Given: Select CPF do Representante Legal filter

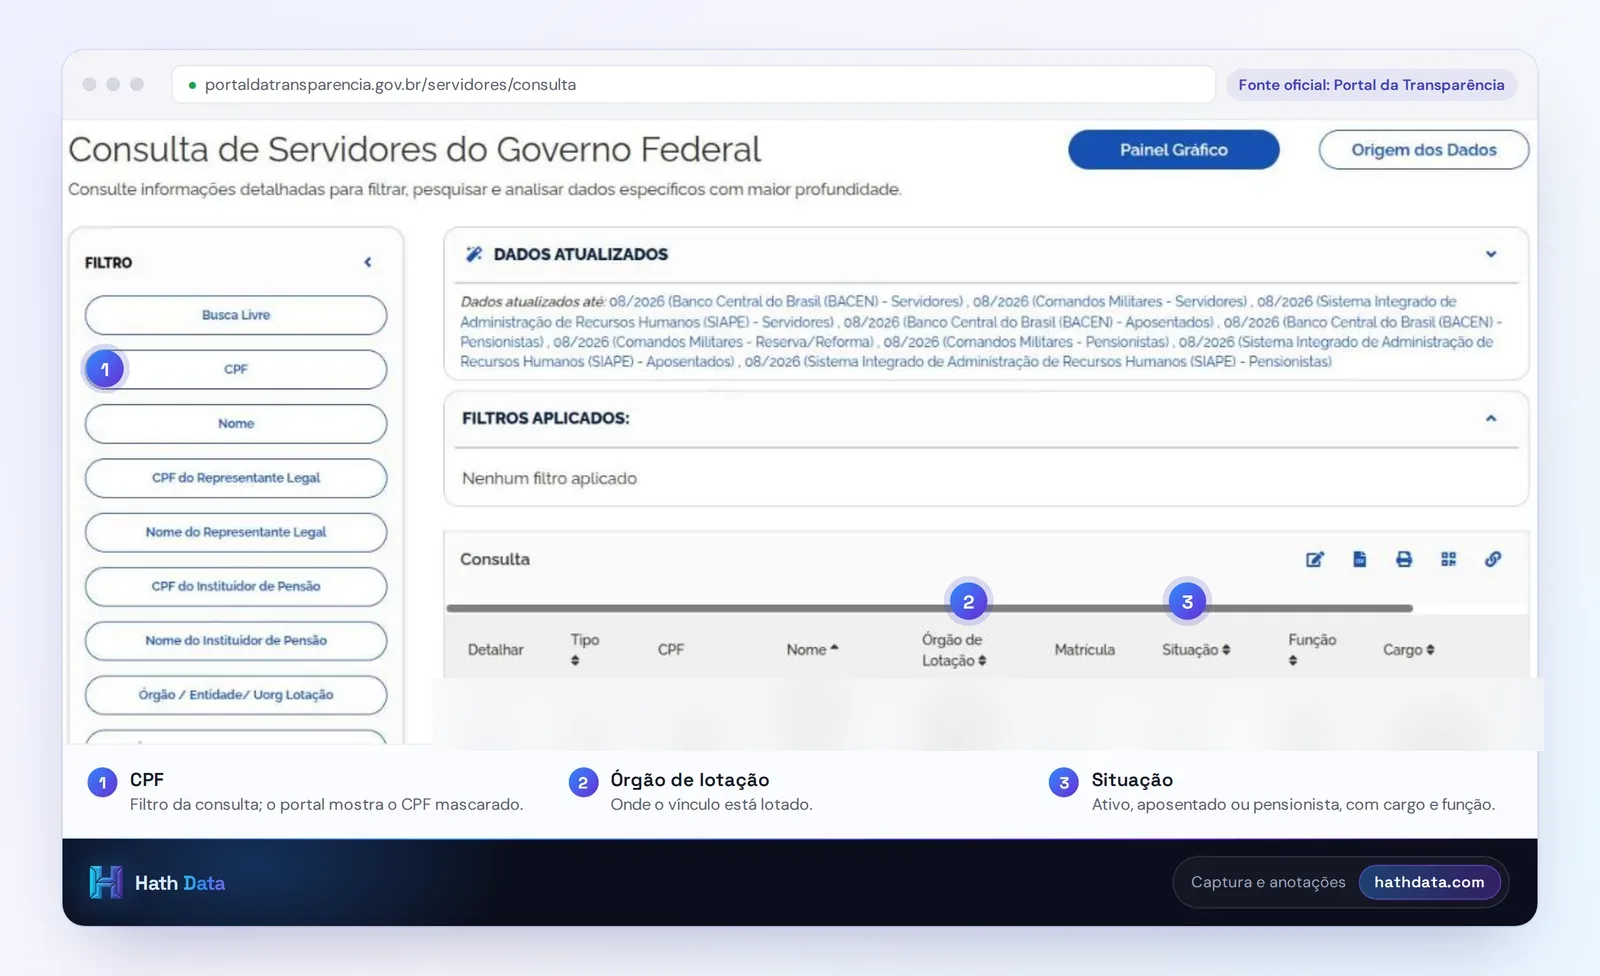Looking at the screenshot, I should (236, 478).
